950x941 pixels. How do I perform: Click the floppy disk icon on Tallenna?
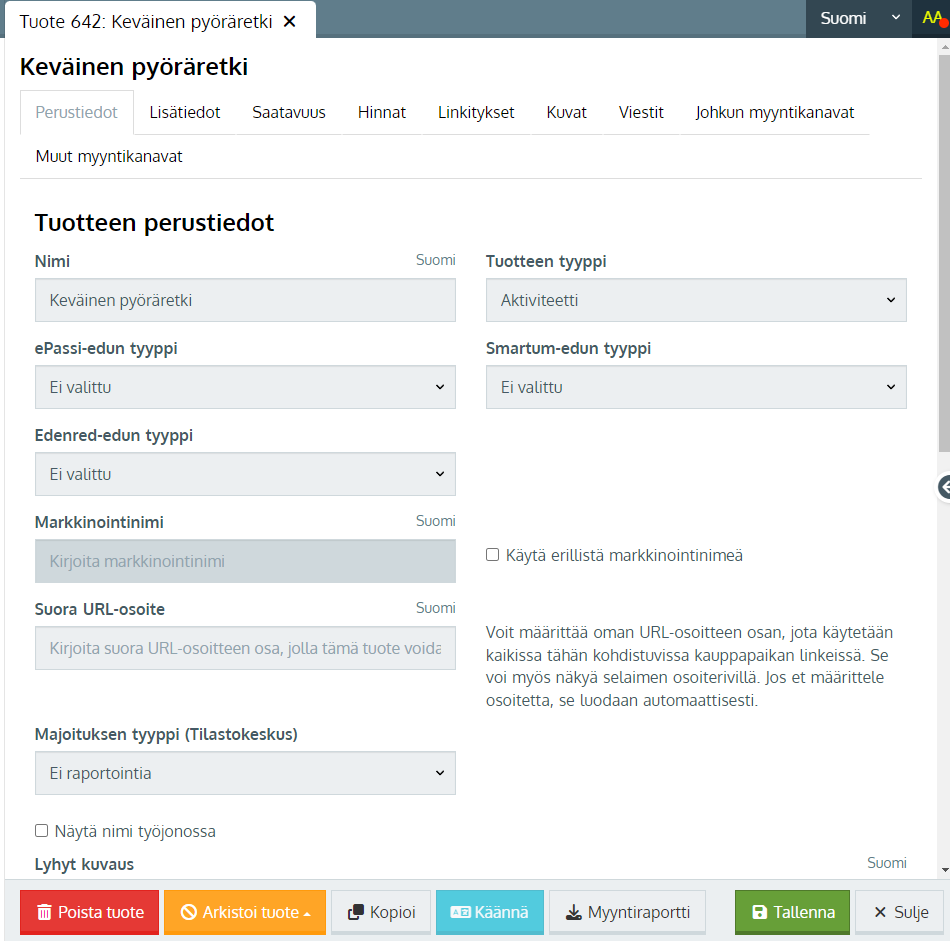[759, 912]
